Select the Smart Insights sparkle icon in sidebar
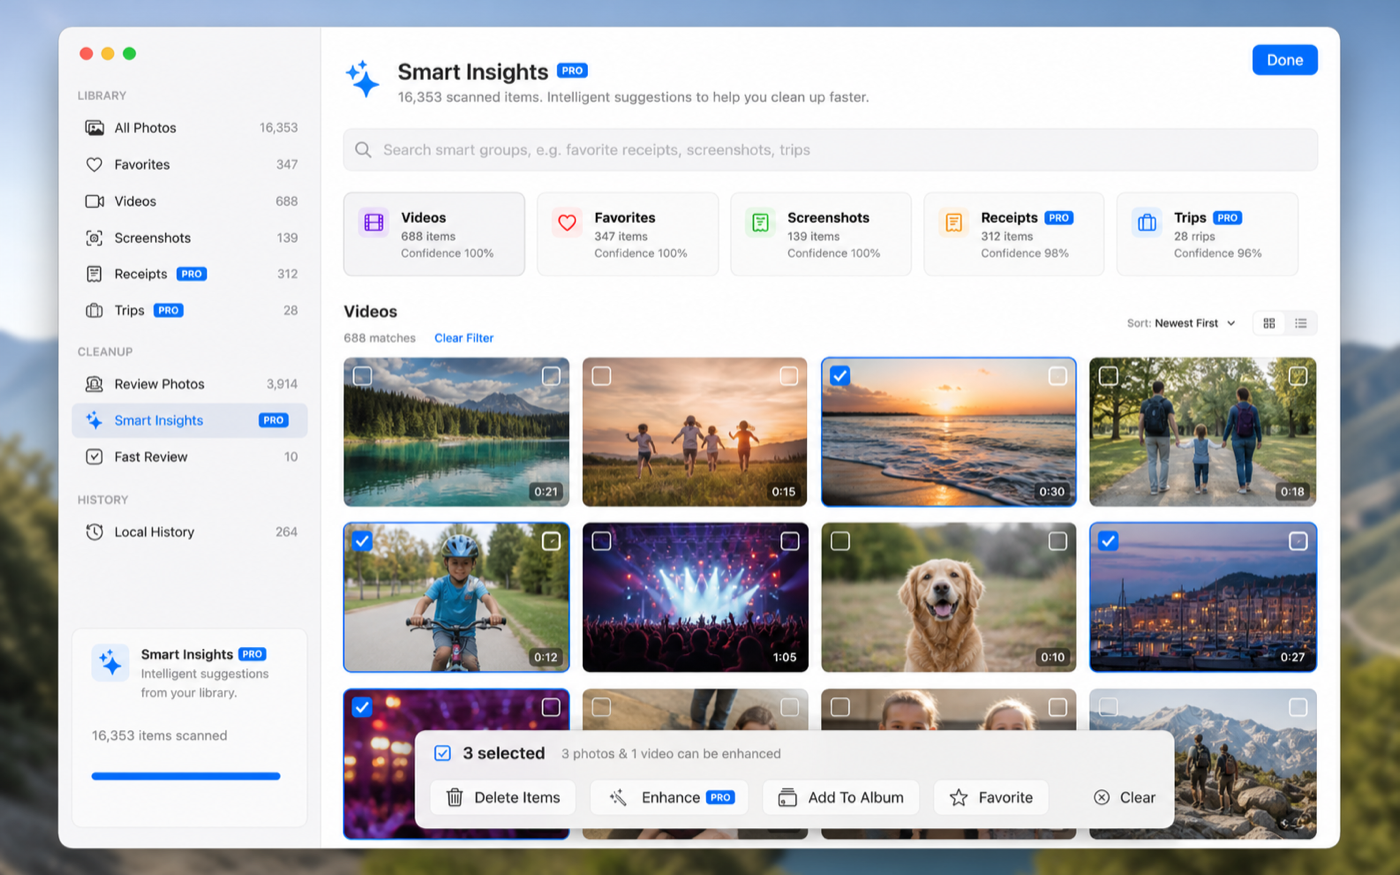The height and width of the screenshot is (875, 1400). [x=94, y=421]
